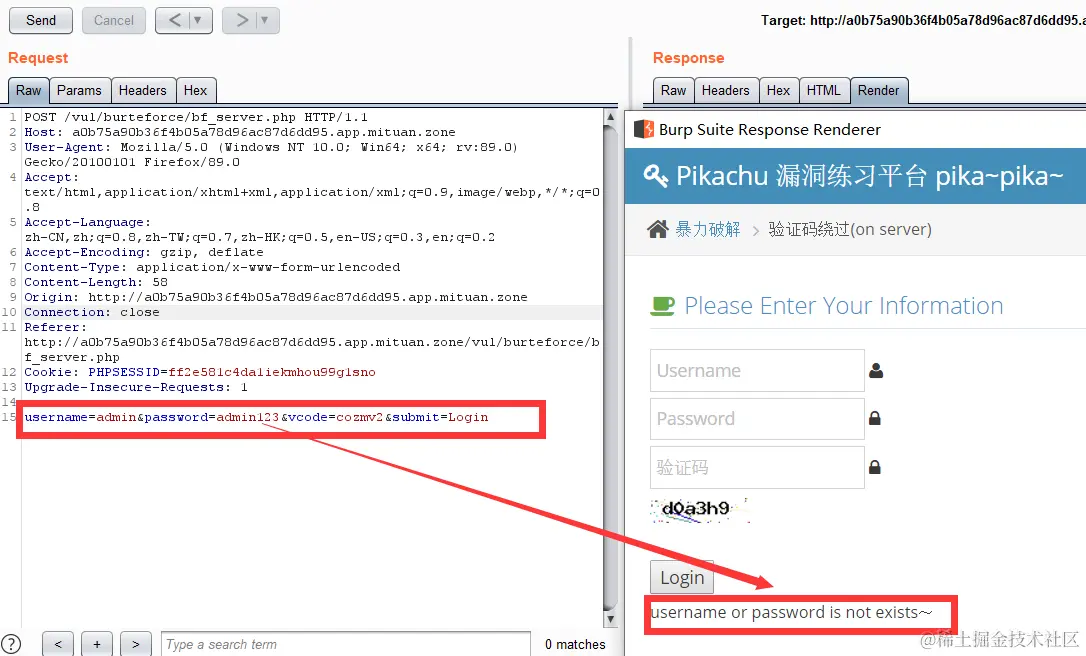Viewport: 1086px width, 656px height.
Task: Open the Response Headers tab
Action: 725,91
